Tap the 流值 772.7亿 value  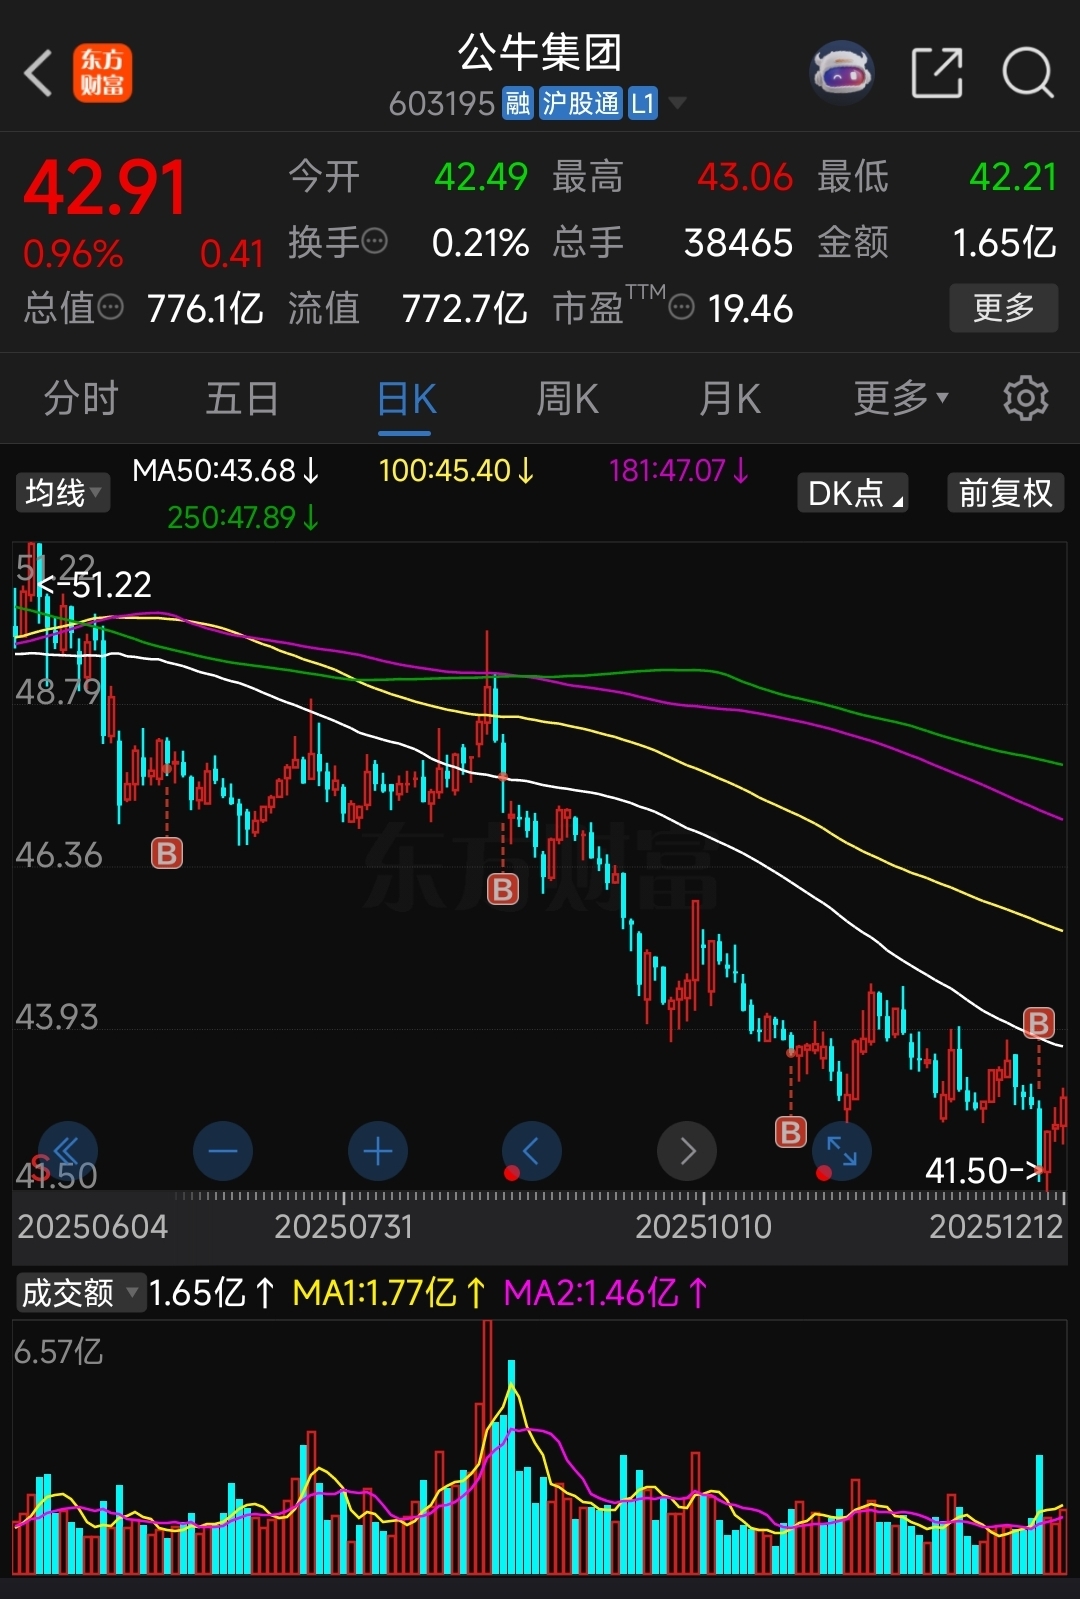point(464,308)
